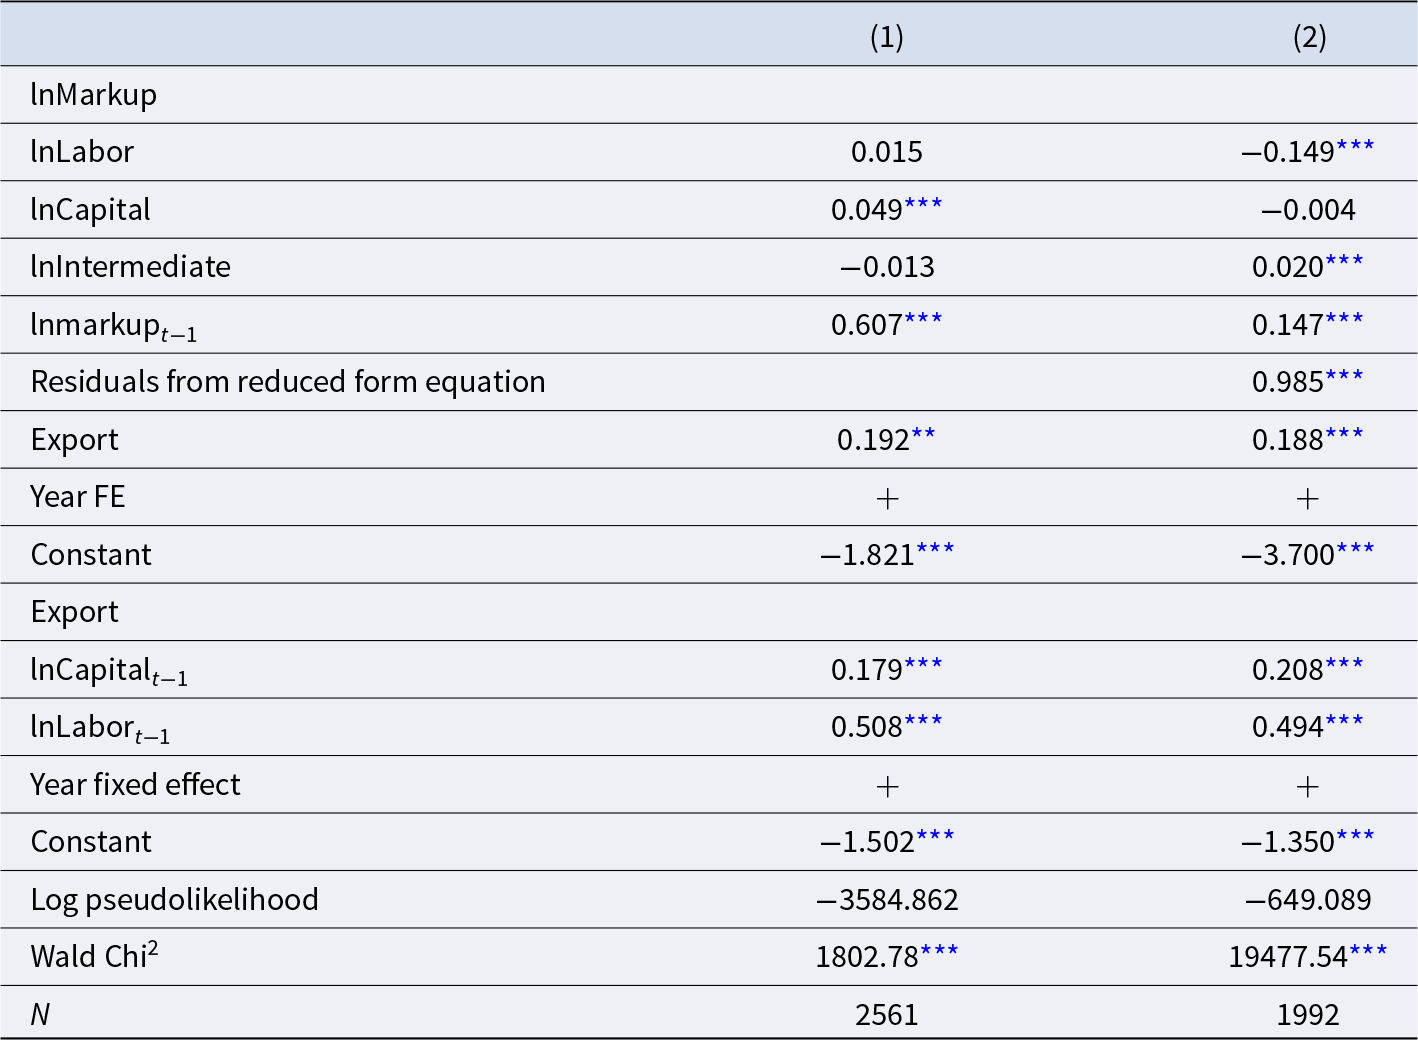
Task: Click the N value 2561
Action: pyautogui.click(x=887, y=1015)
